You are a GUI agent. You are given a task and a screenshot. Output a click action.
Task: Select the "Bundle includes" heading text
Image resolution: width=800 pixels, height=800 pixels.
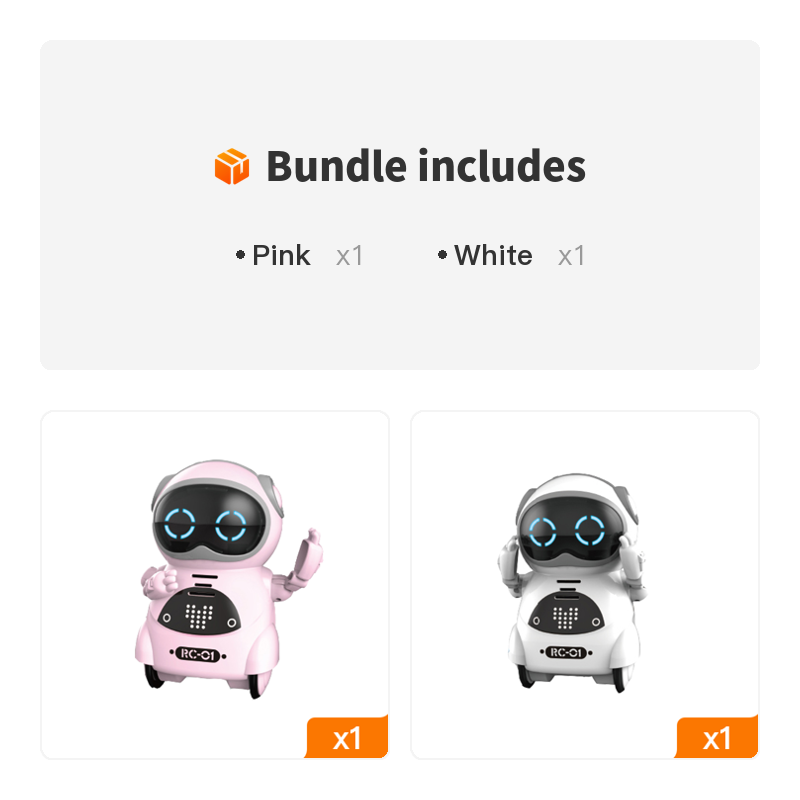pos(426,166)
